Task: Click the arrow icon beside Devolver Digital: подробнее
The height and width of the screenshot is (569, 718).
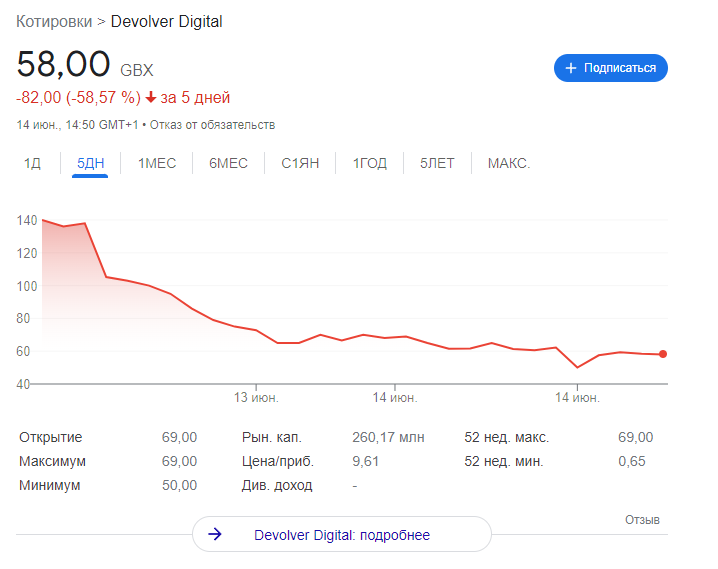Action: pos(214,535)
